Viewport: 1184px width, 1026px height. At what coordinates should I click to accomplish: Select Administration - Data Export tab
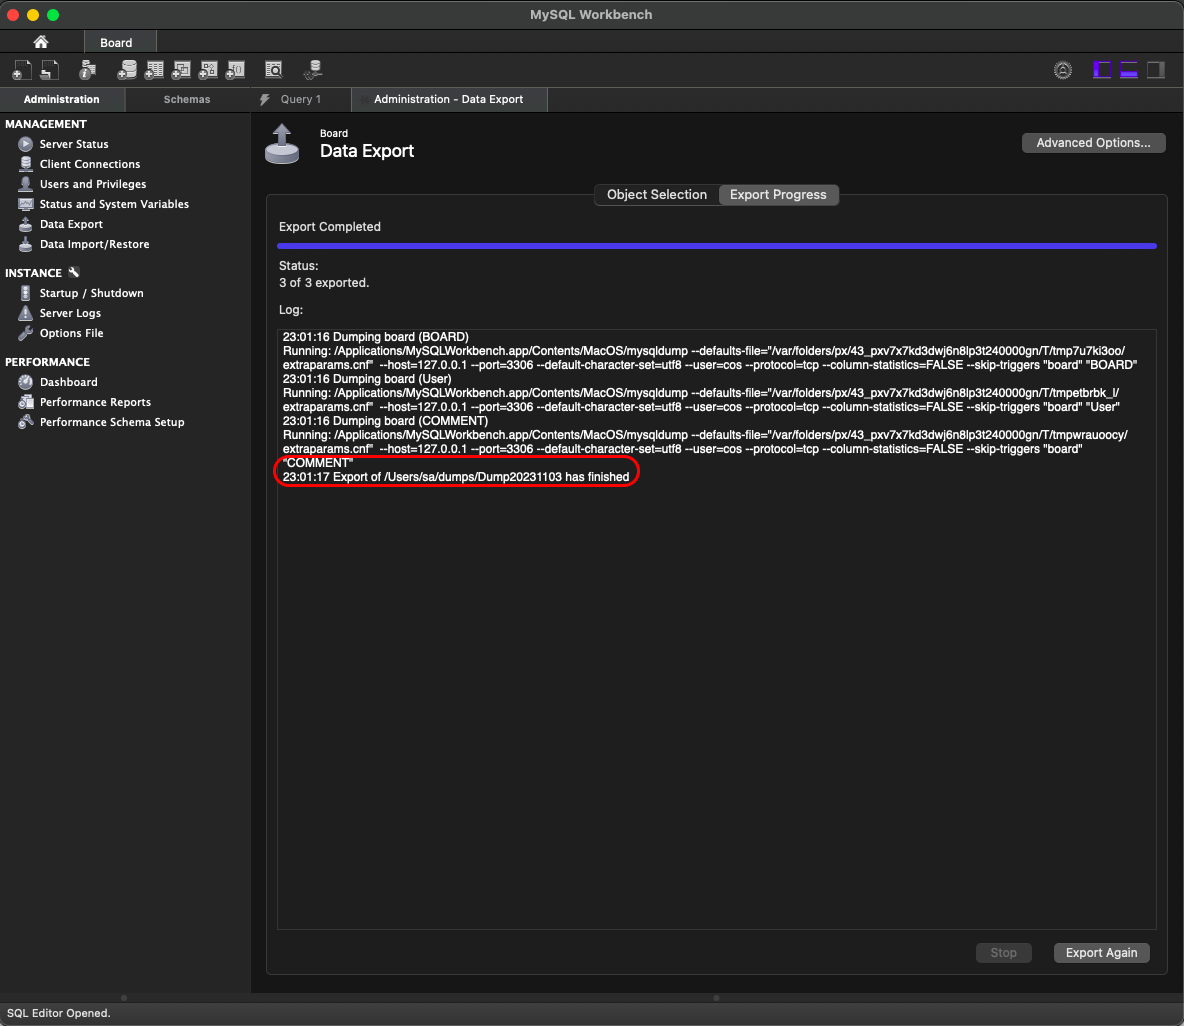pos(449,99)
